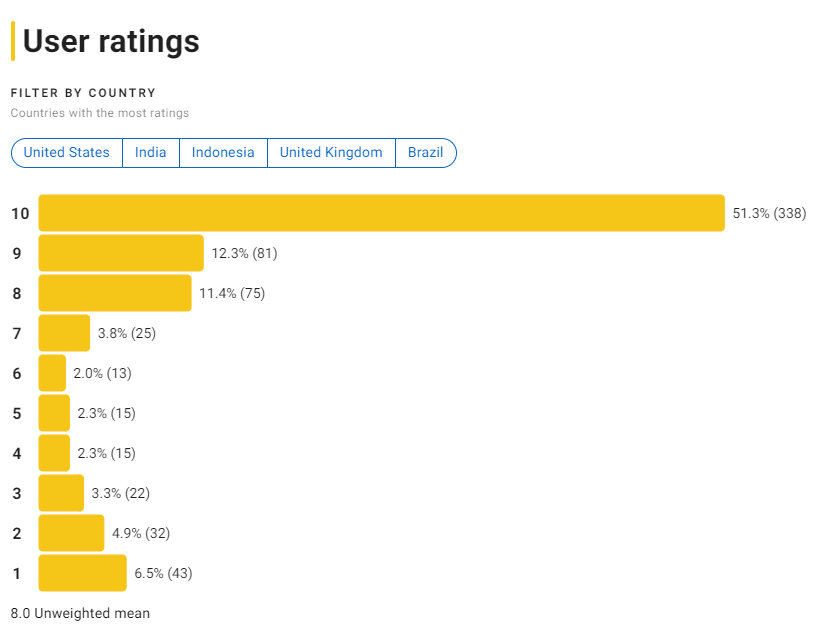Select the rating 8 bar

pyautogui.click(x=113, y=293)
